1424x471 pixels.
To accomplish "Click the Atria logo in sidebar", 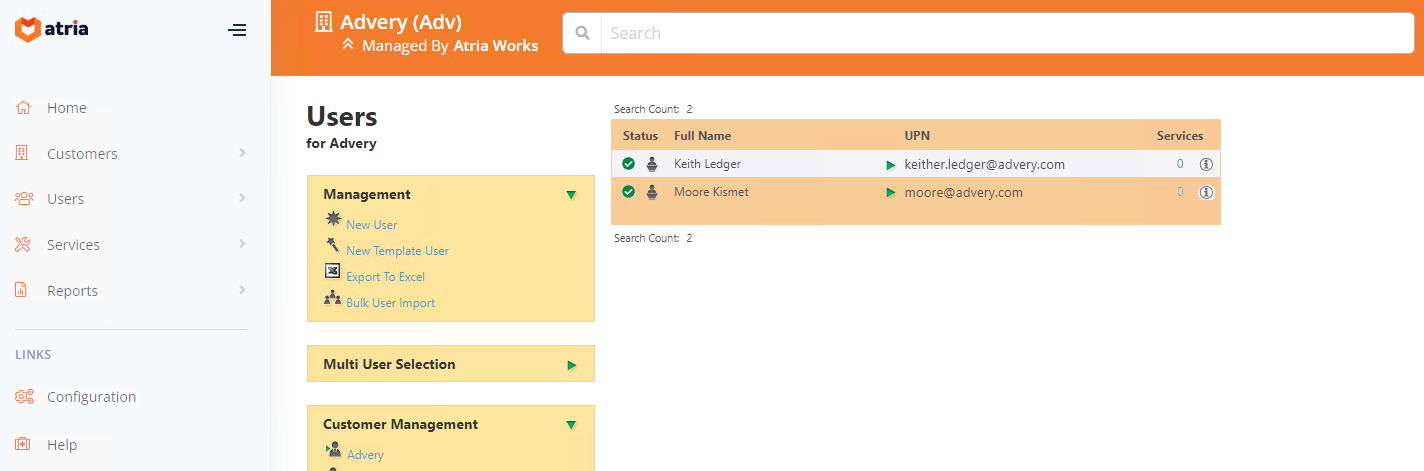I will pyautogui.click(x=52, y=29).
